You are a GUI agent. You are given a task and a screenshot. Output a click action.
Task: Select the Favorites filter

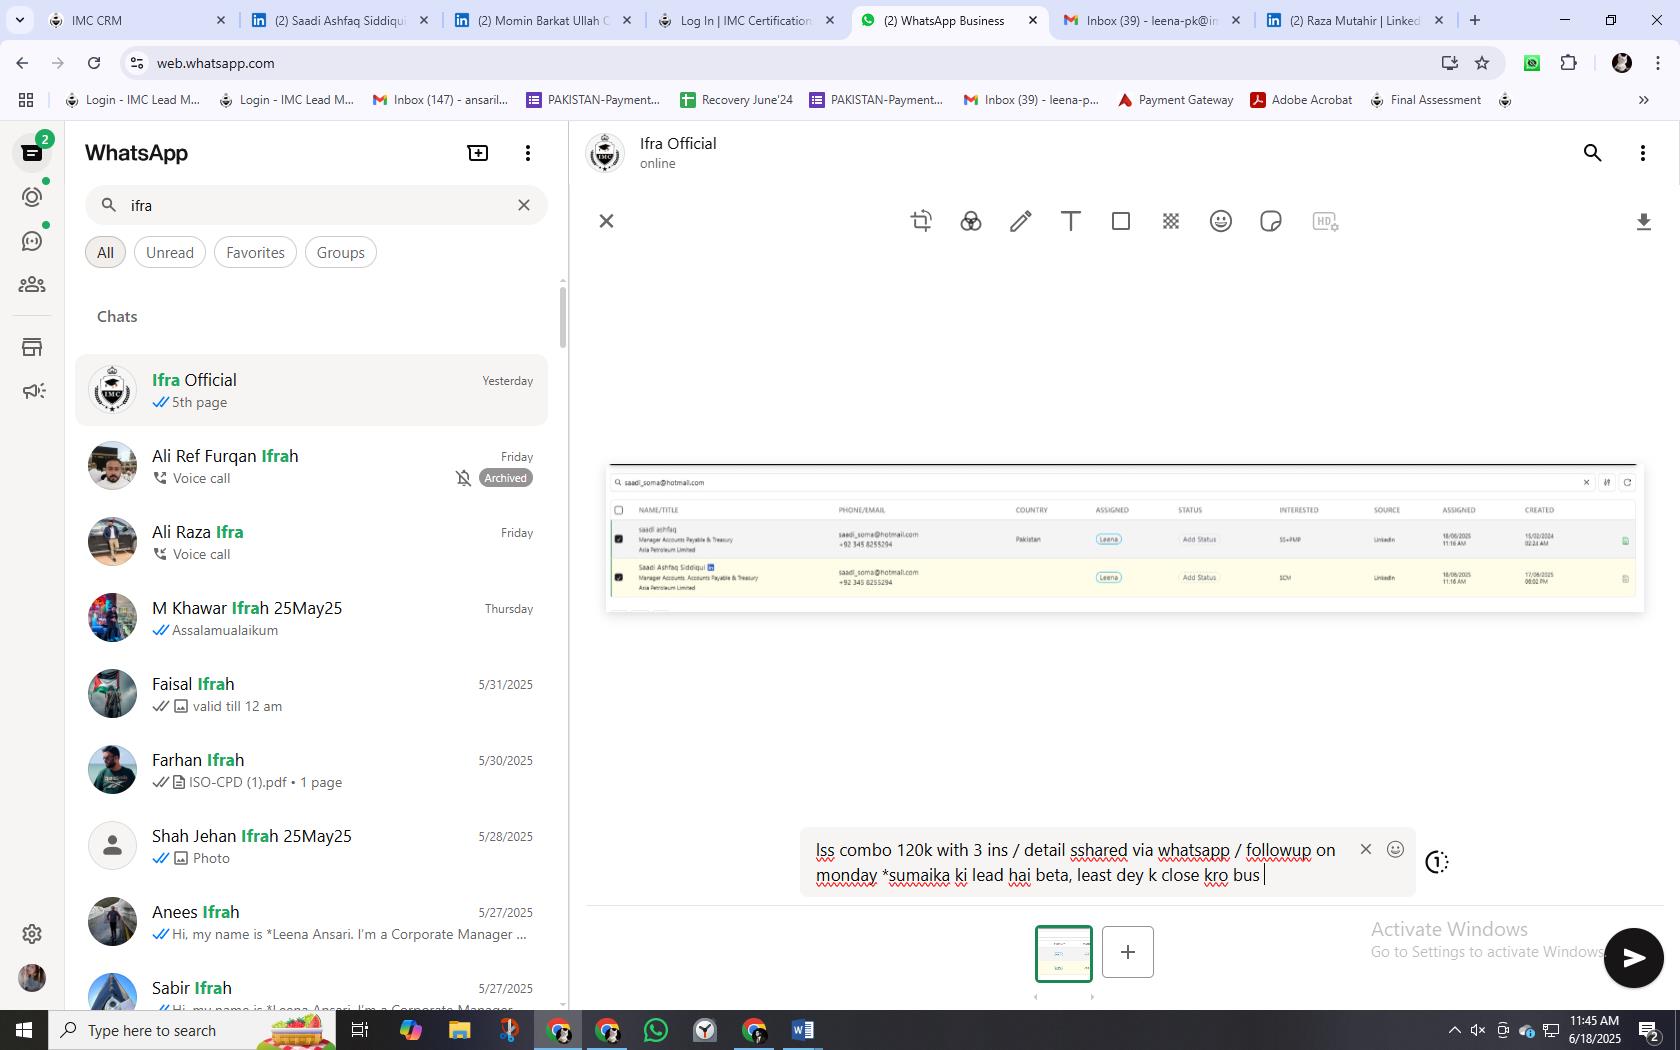coord(255,252)
